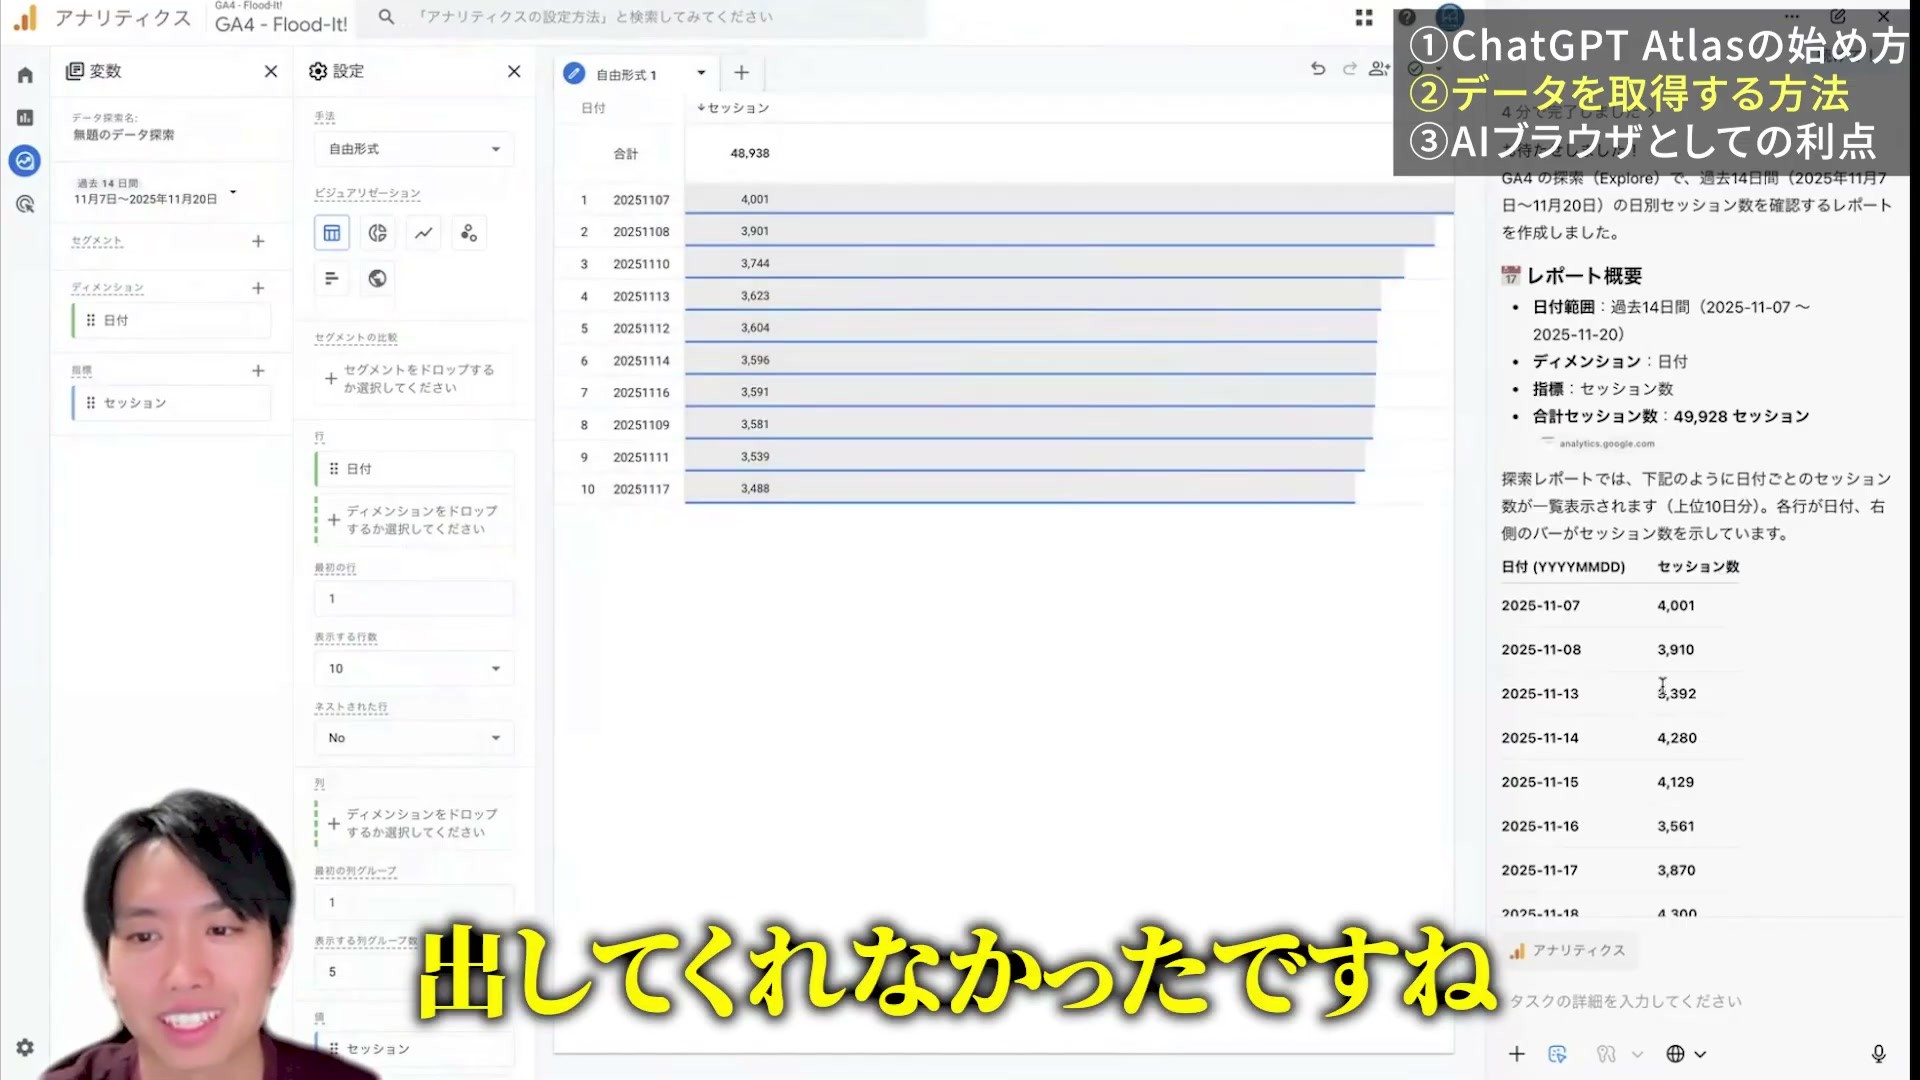
Task: Select the 日付 dimension chip in 変数
Action: [x=171, y=320]
